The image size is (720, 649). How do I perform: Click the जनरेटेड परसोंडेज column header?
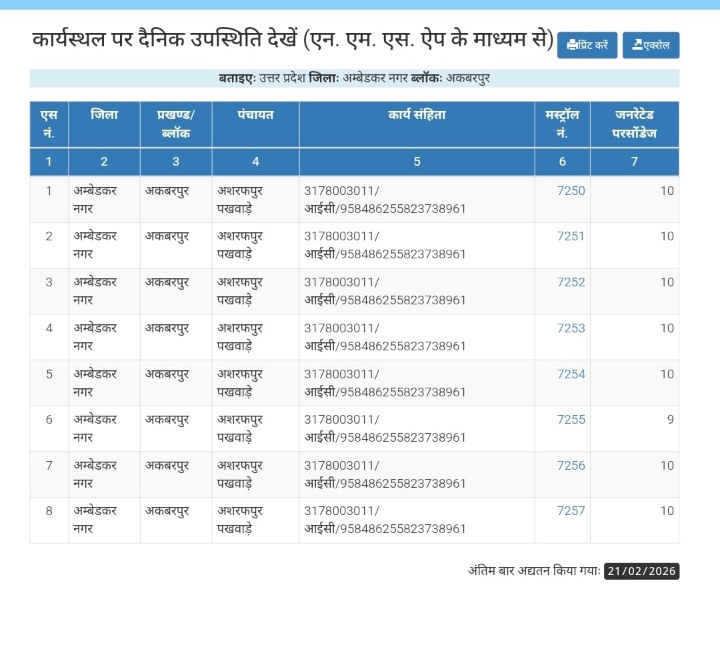coord(634,124)
